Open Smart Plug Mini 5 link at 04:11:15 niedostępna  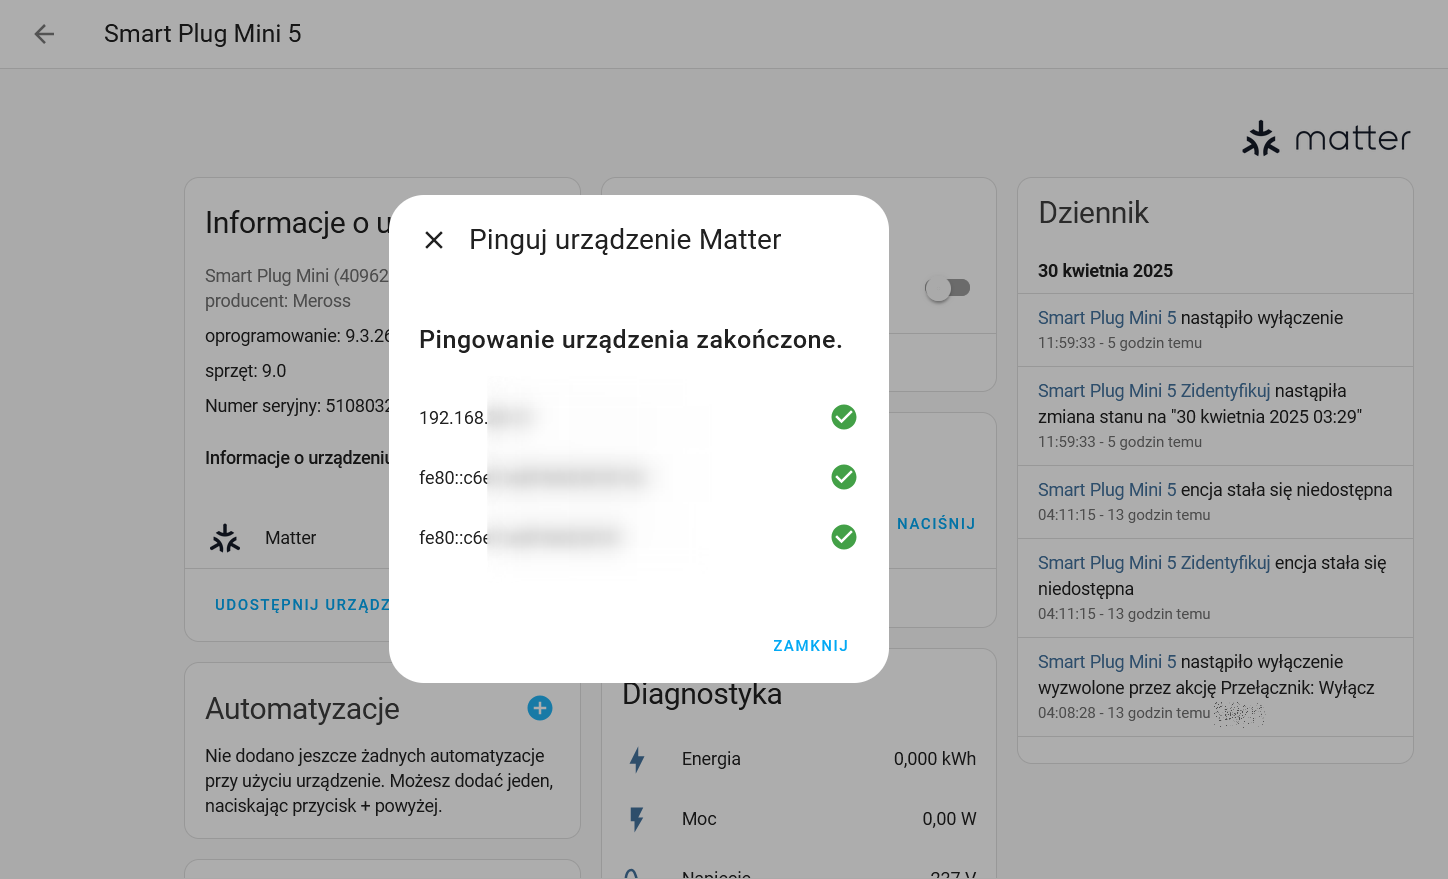(1107, 490)
